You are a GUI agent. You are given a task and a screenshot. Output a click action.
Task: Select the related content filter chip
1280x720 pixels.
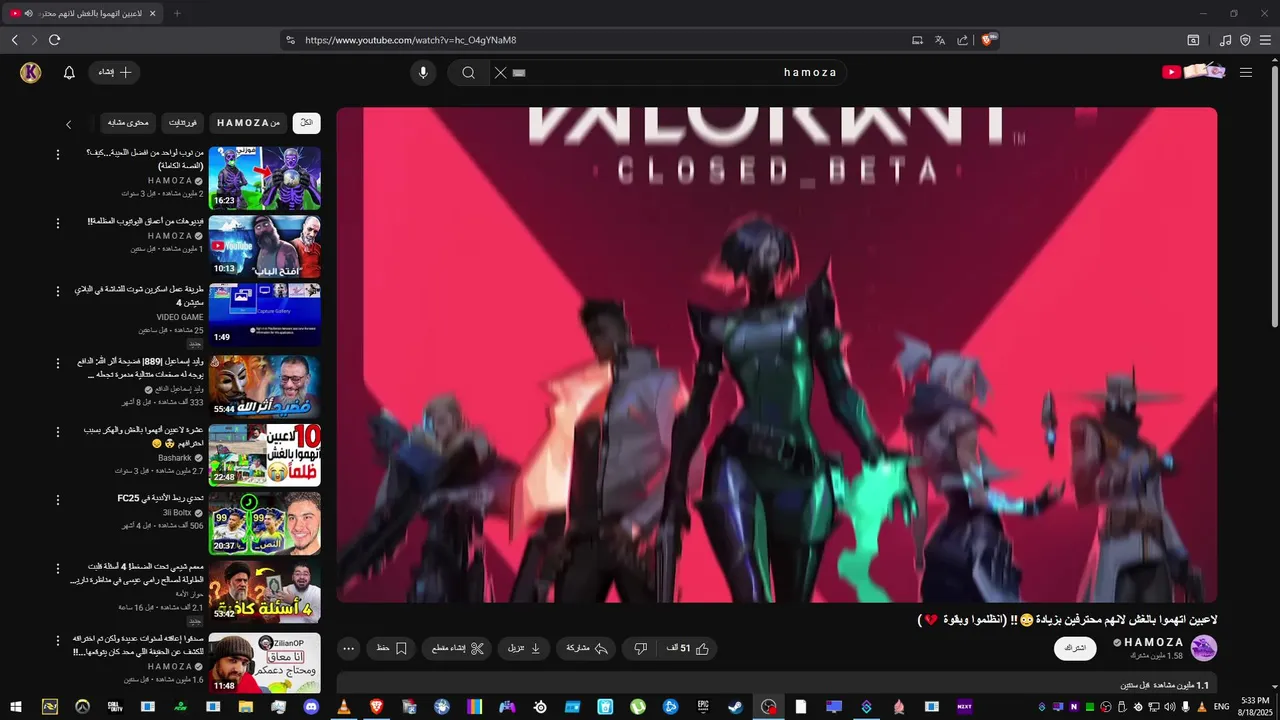point(128,123)
